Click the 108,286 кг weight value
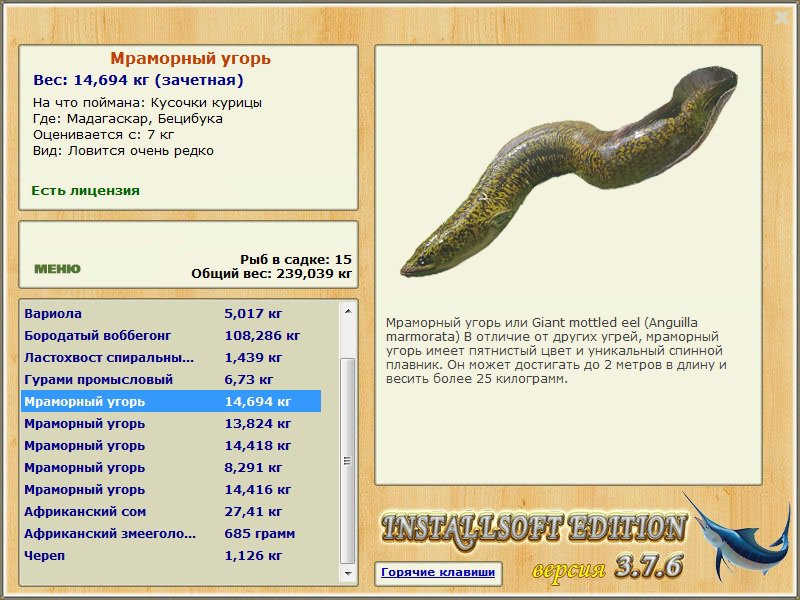Viewport: 800px width, 600px height. click(x=262, y=335)
